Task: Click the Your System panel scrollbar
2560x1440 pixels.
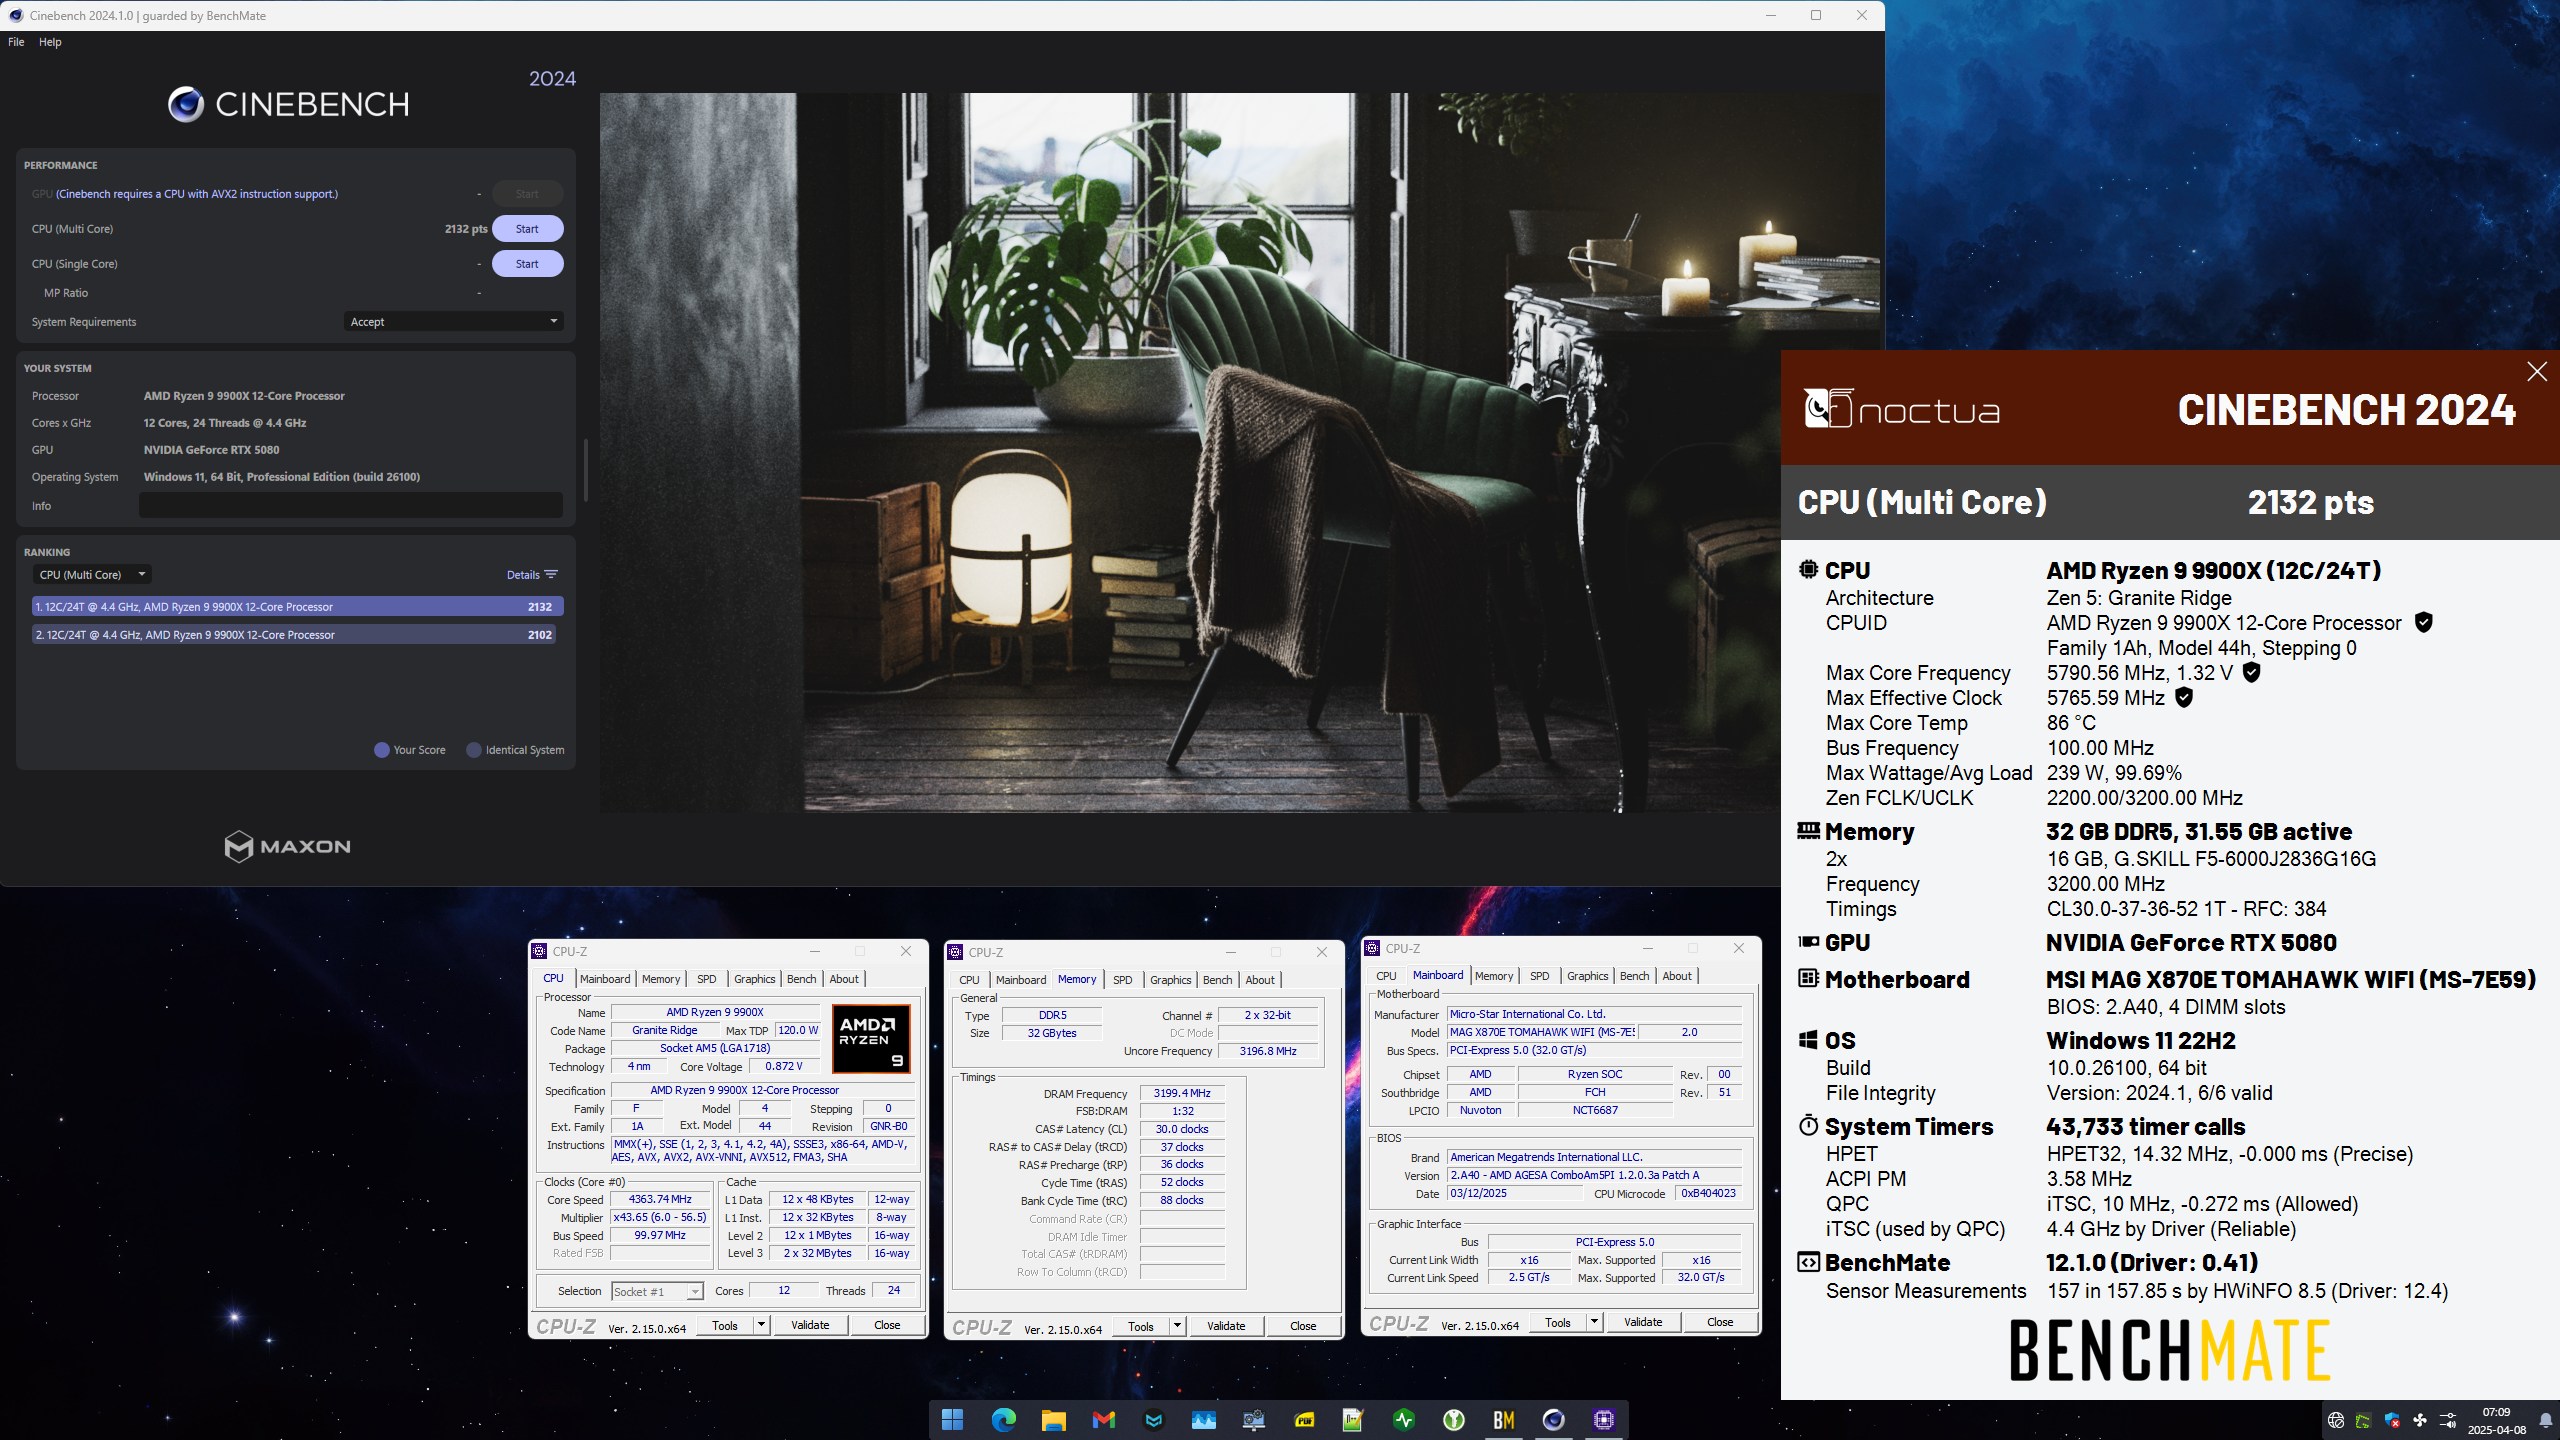Action: (x=585, y=470)
